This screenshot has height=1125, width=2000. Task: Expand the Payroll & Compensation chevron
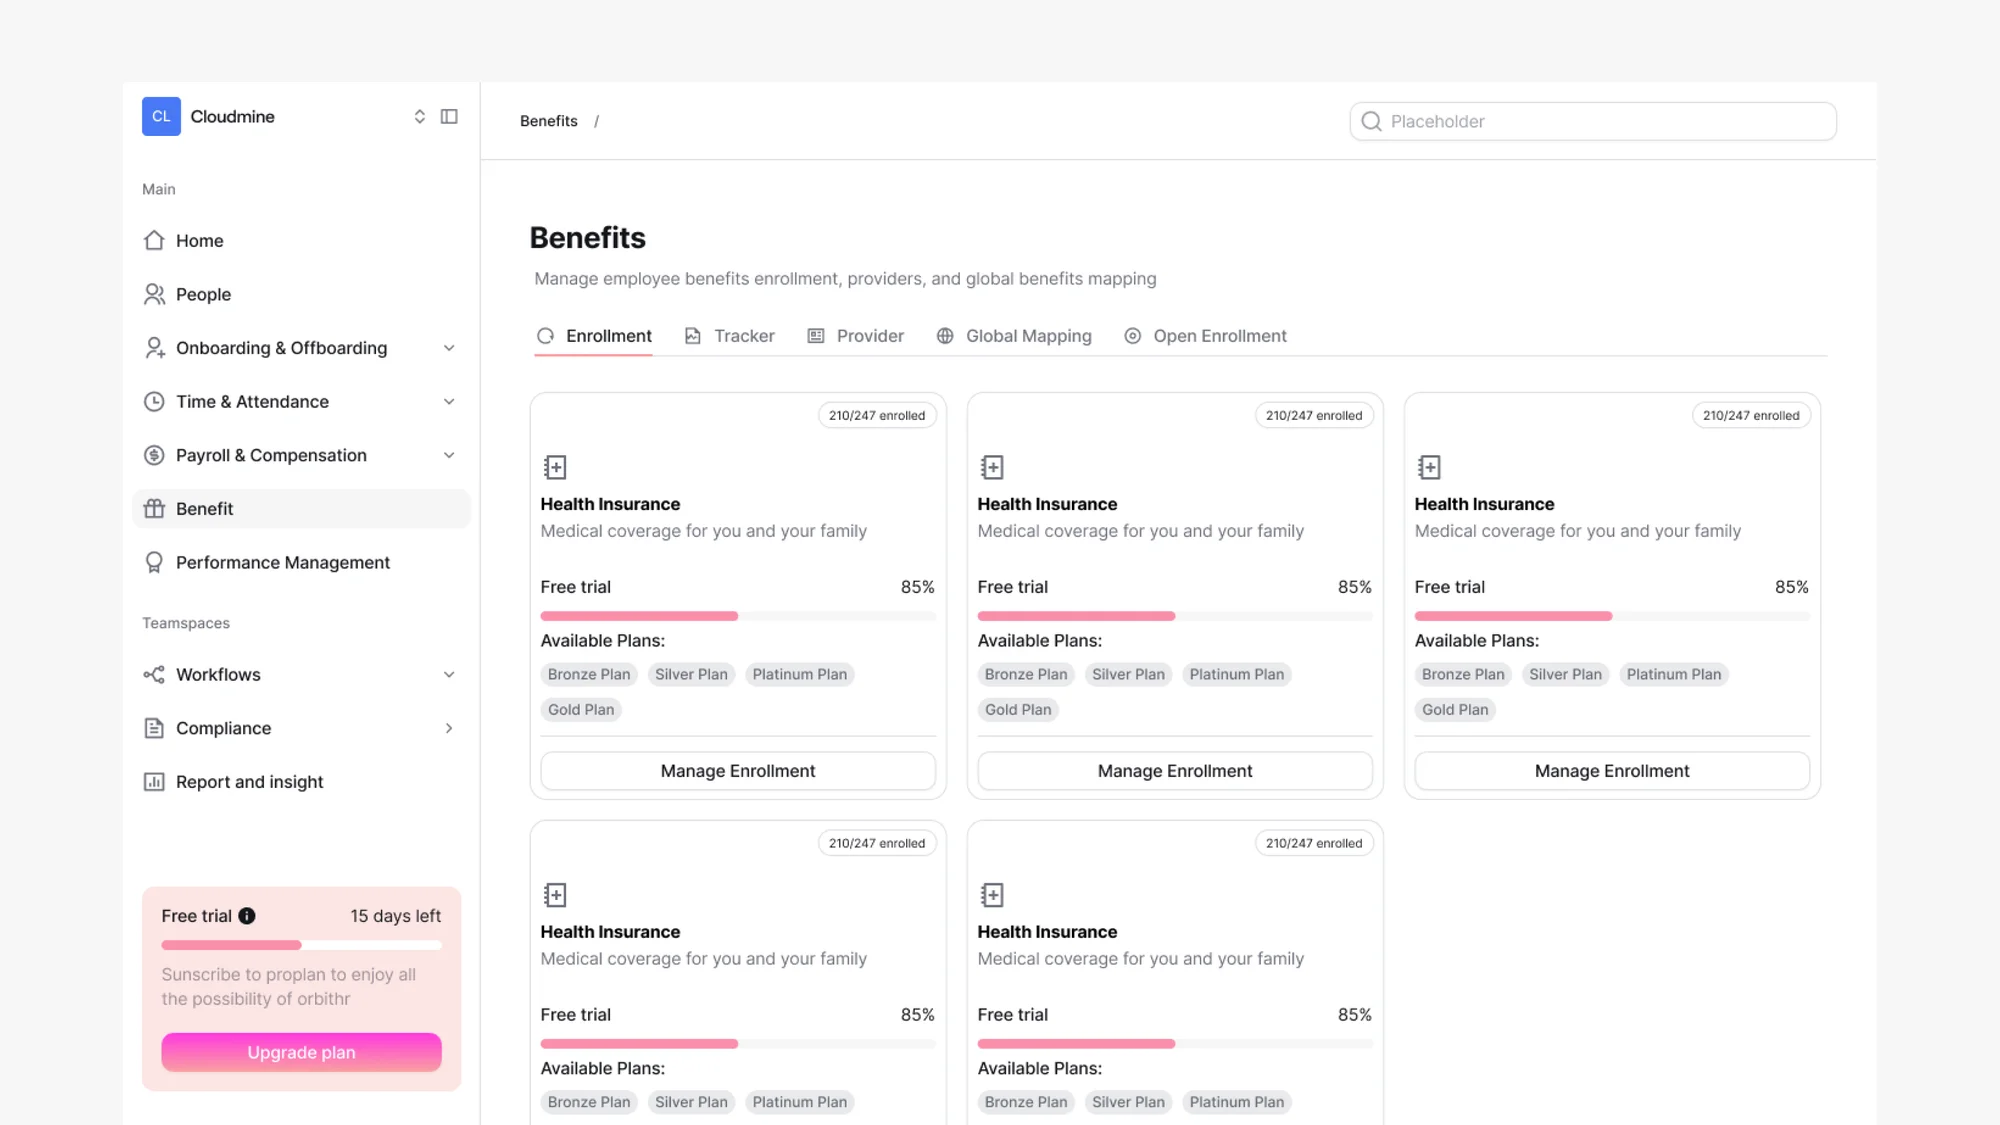click(x=449, y=455)
